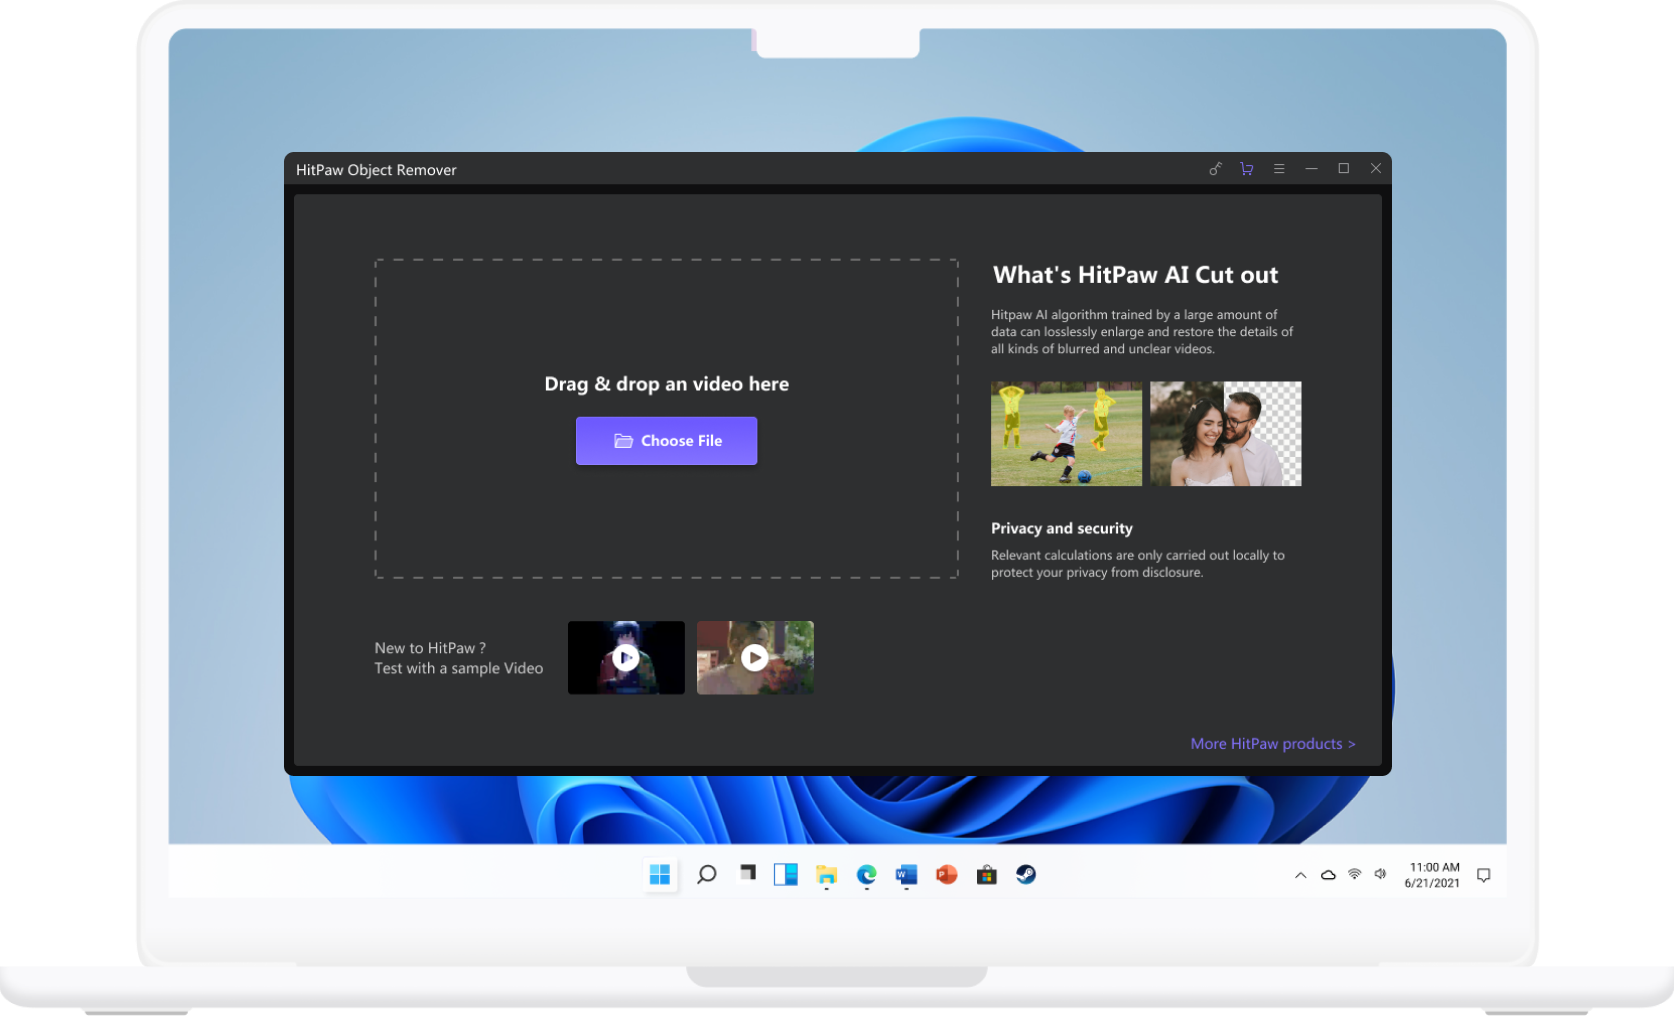The image size is (1674, 1016).
Task: Click 'Test with a sample Video' text
Action: (459, 668)
